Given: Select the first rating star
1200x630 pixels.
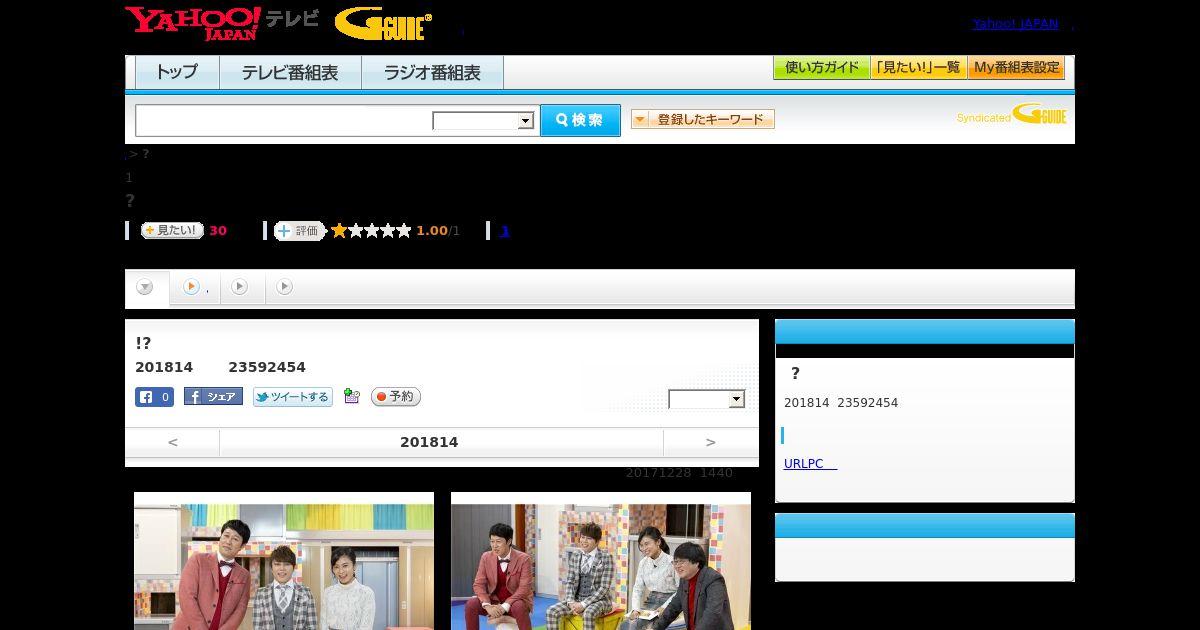Looking at the screenshot, I should (339, 231).
